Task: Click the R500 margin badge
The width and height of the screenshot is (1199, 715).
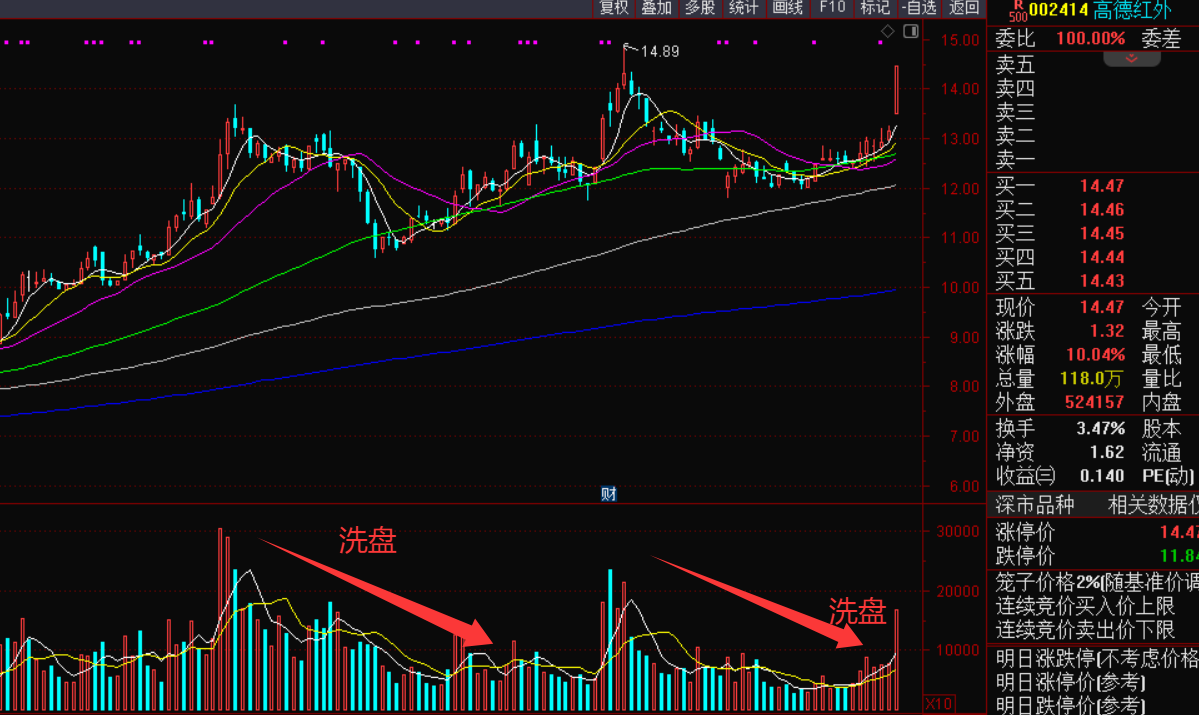Action: point(1017,11)
